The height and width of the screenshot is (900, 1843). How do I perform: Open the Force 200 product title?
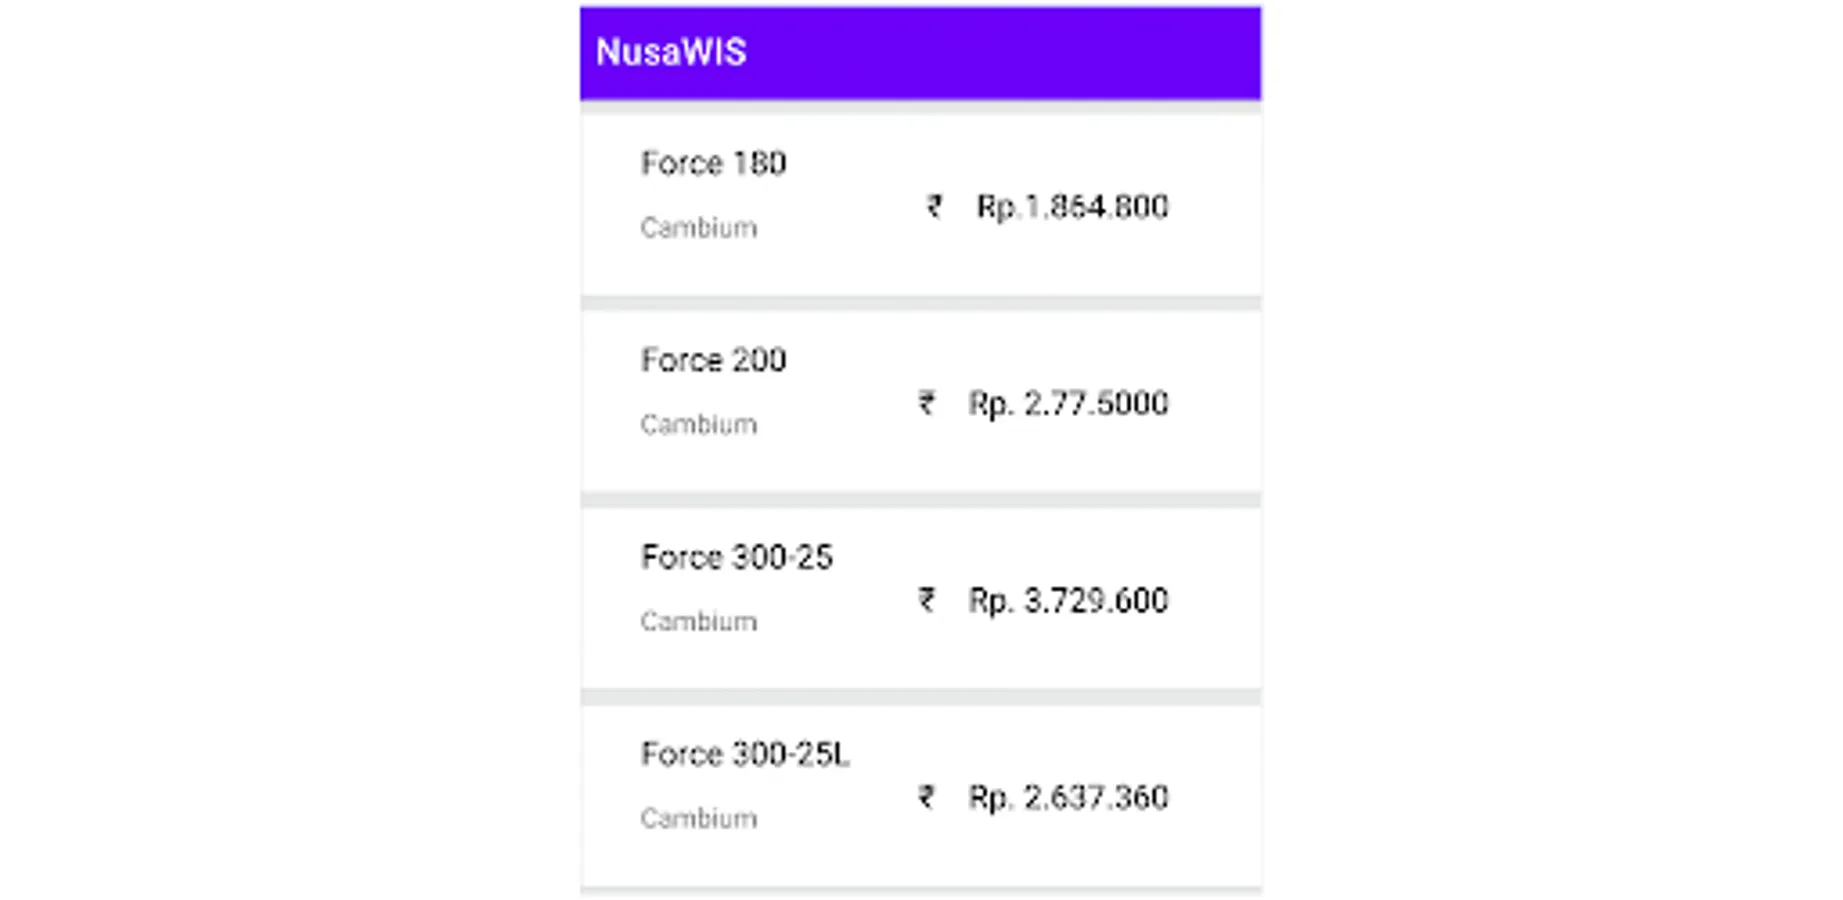(x=713, y=360)
